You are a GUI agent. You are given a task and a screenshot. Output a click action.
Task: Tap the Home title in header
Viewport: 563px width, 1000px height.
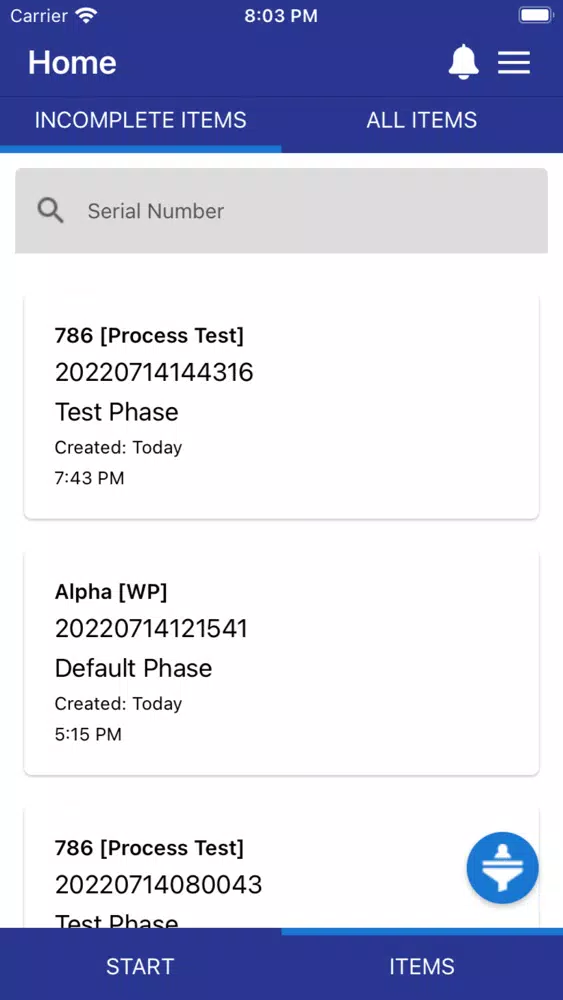click(72, 62)
